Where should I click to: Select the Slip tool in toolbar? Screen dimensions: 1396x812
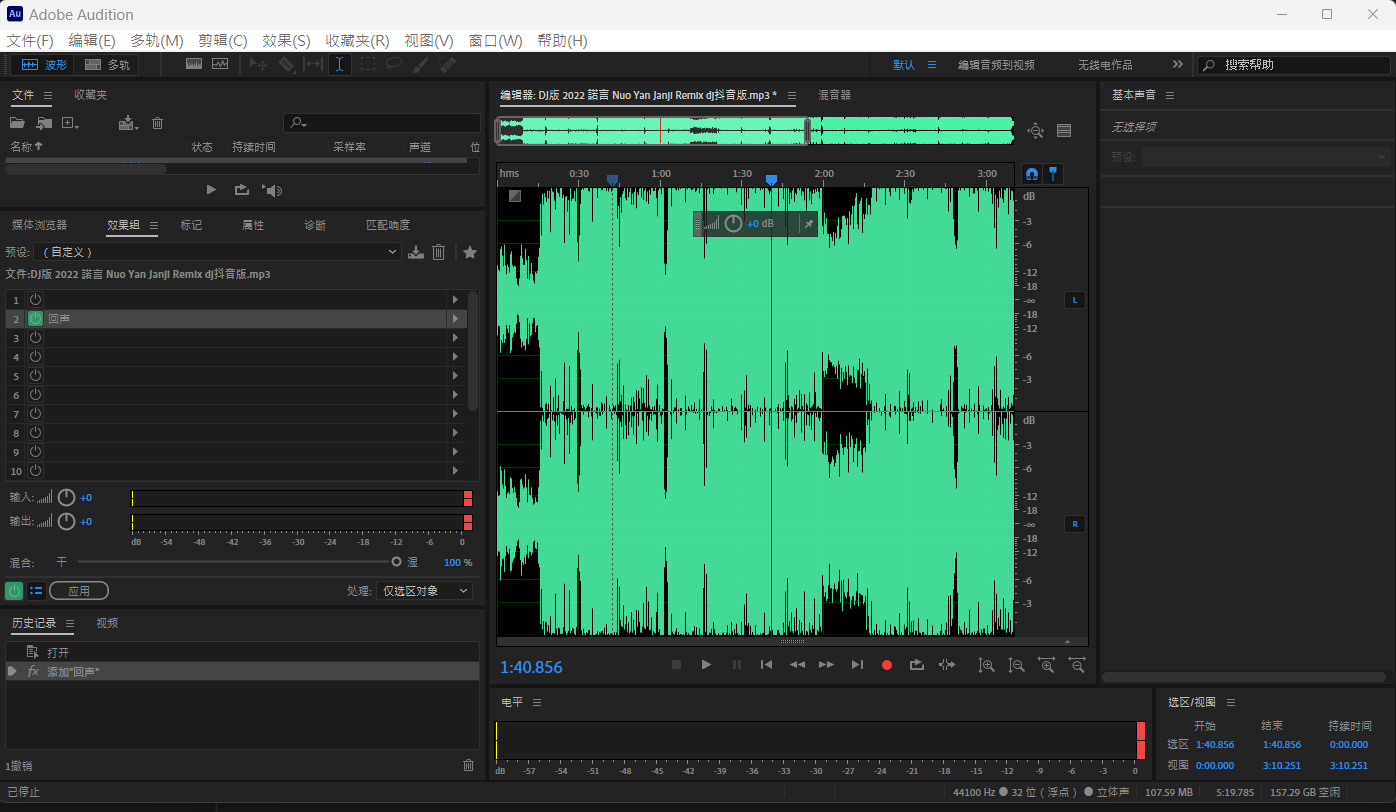(x=313, y=64)
